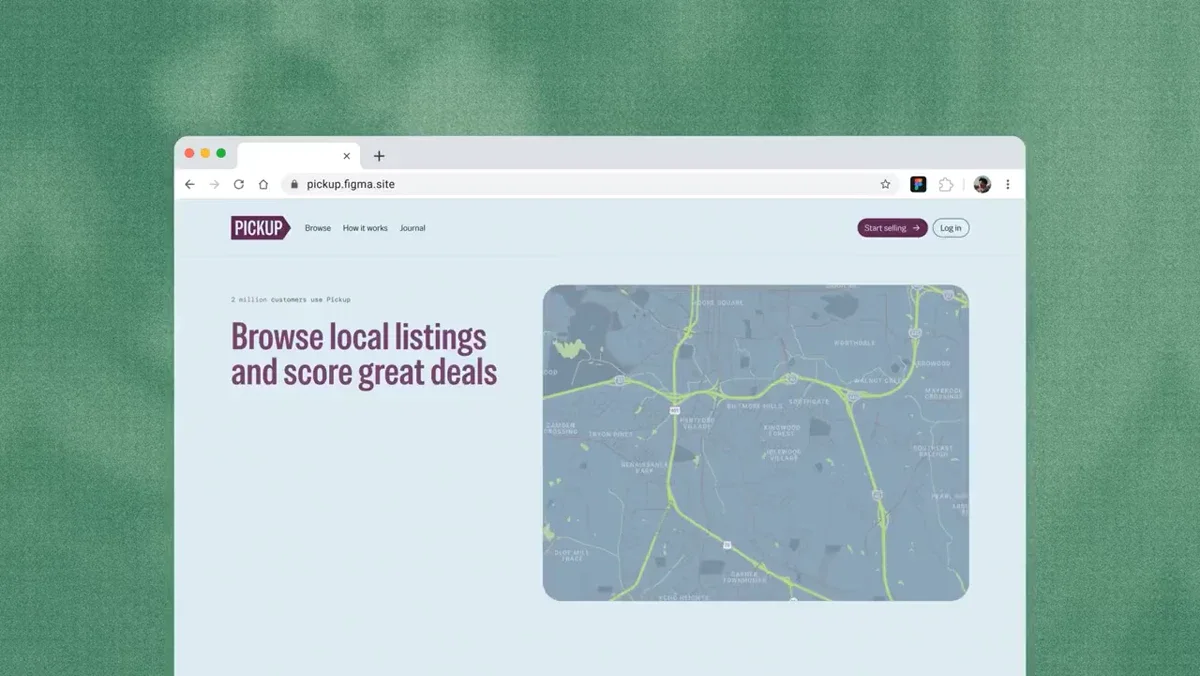The image size is (1200, 676).
Task: Bookmark this page with the star
Action: tap(885, 184)
